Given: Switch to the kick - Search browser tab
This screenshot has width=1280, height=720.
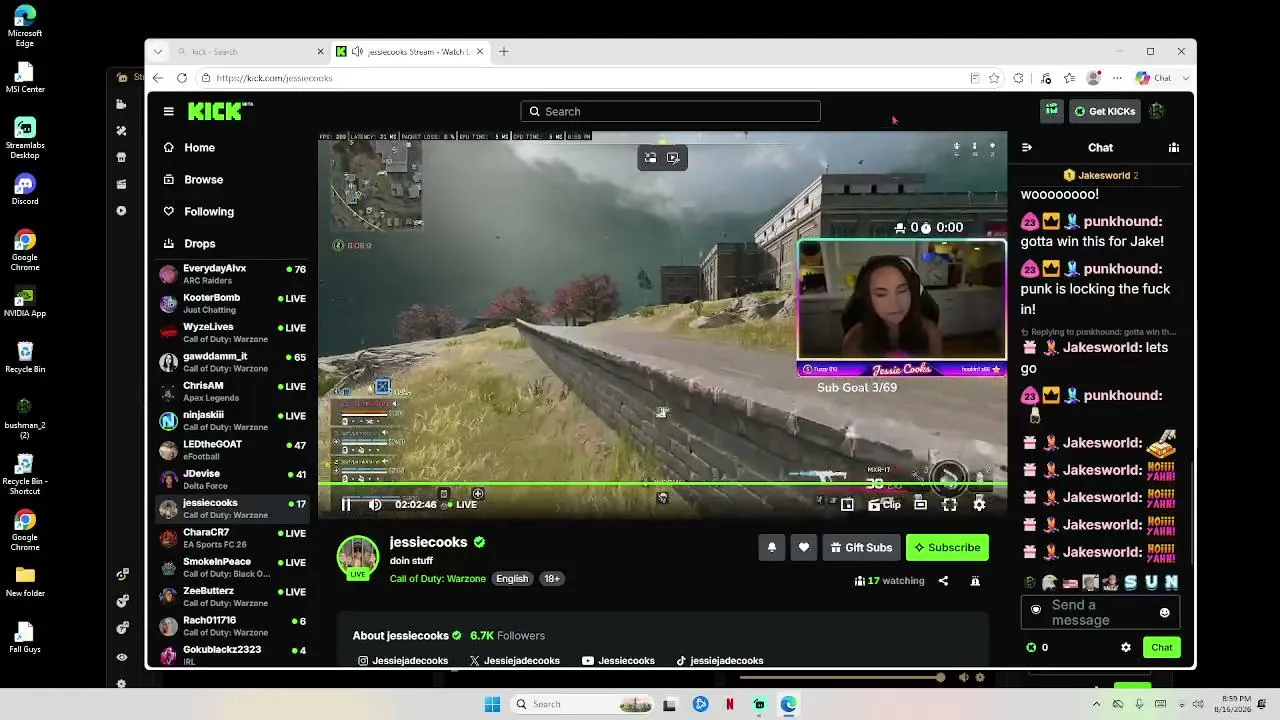Looking at the screenshot, I should [x=250, y=52].
